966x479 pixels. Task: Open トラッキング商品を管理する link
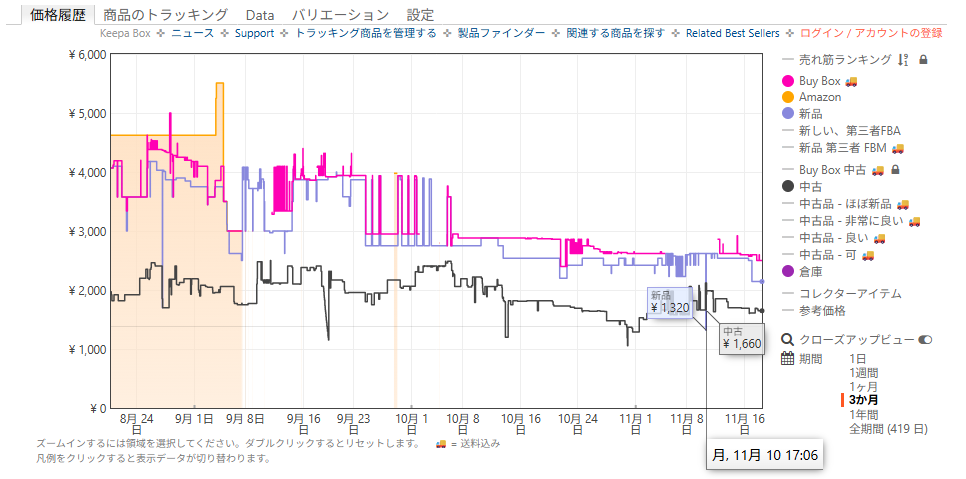[366, 33]
